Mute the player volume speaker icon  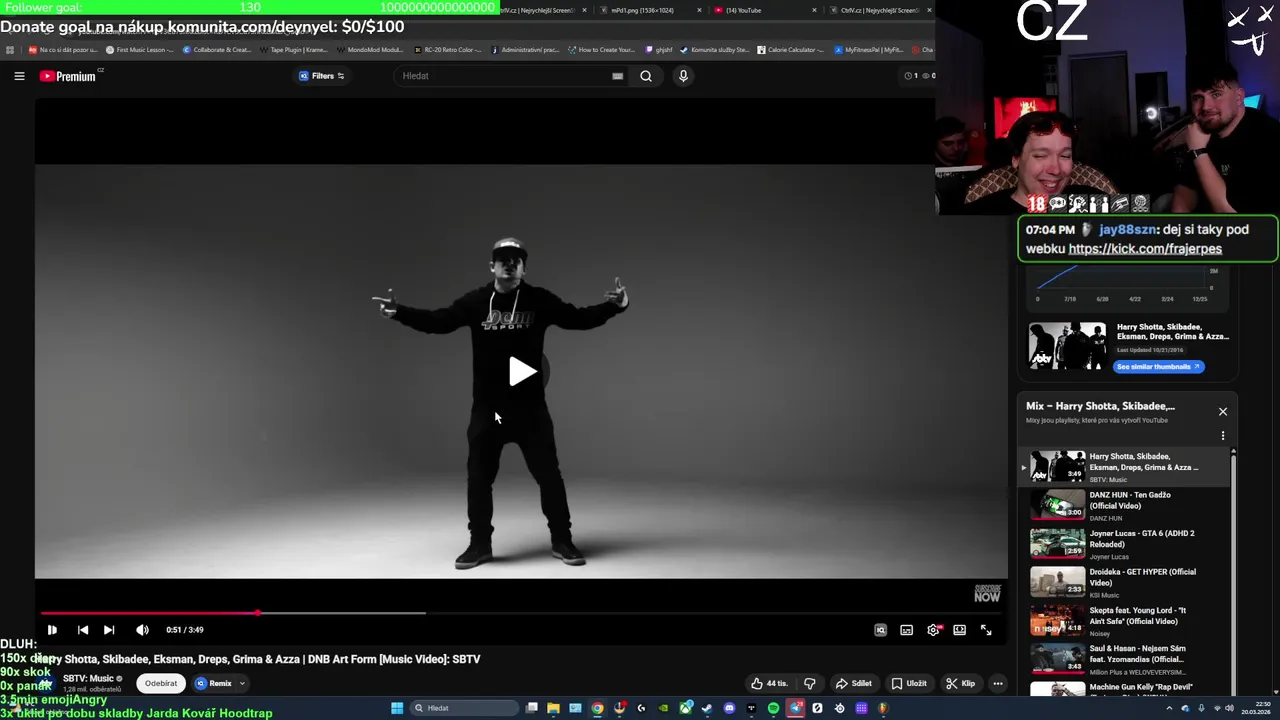coord(142,630)
